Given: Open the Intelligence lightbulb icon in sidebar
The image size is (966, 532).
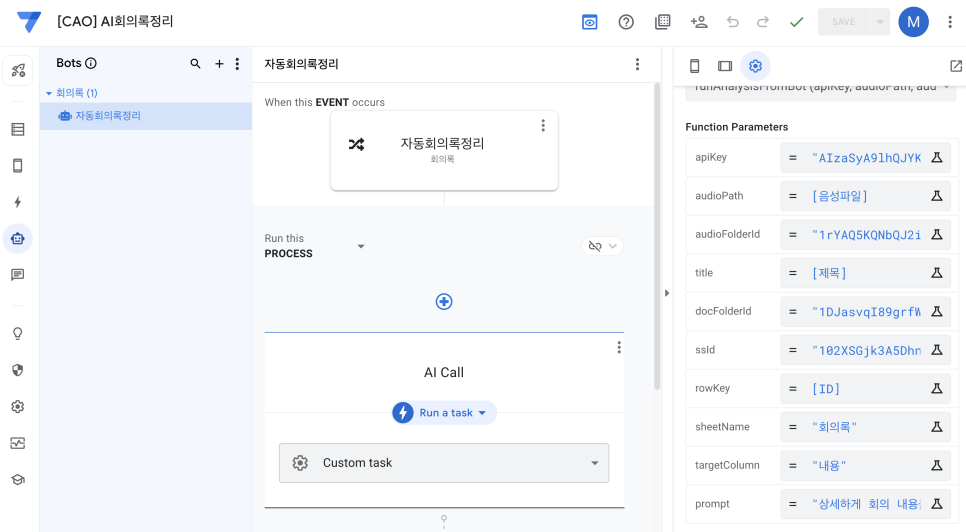Looking at the screenshot, I should coord(18,334).
